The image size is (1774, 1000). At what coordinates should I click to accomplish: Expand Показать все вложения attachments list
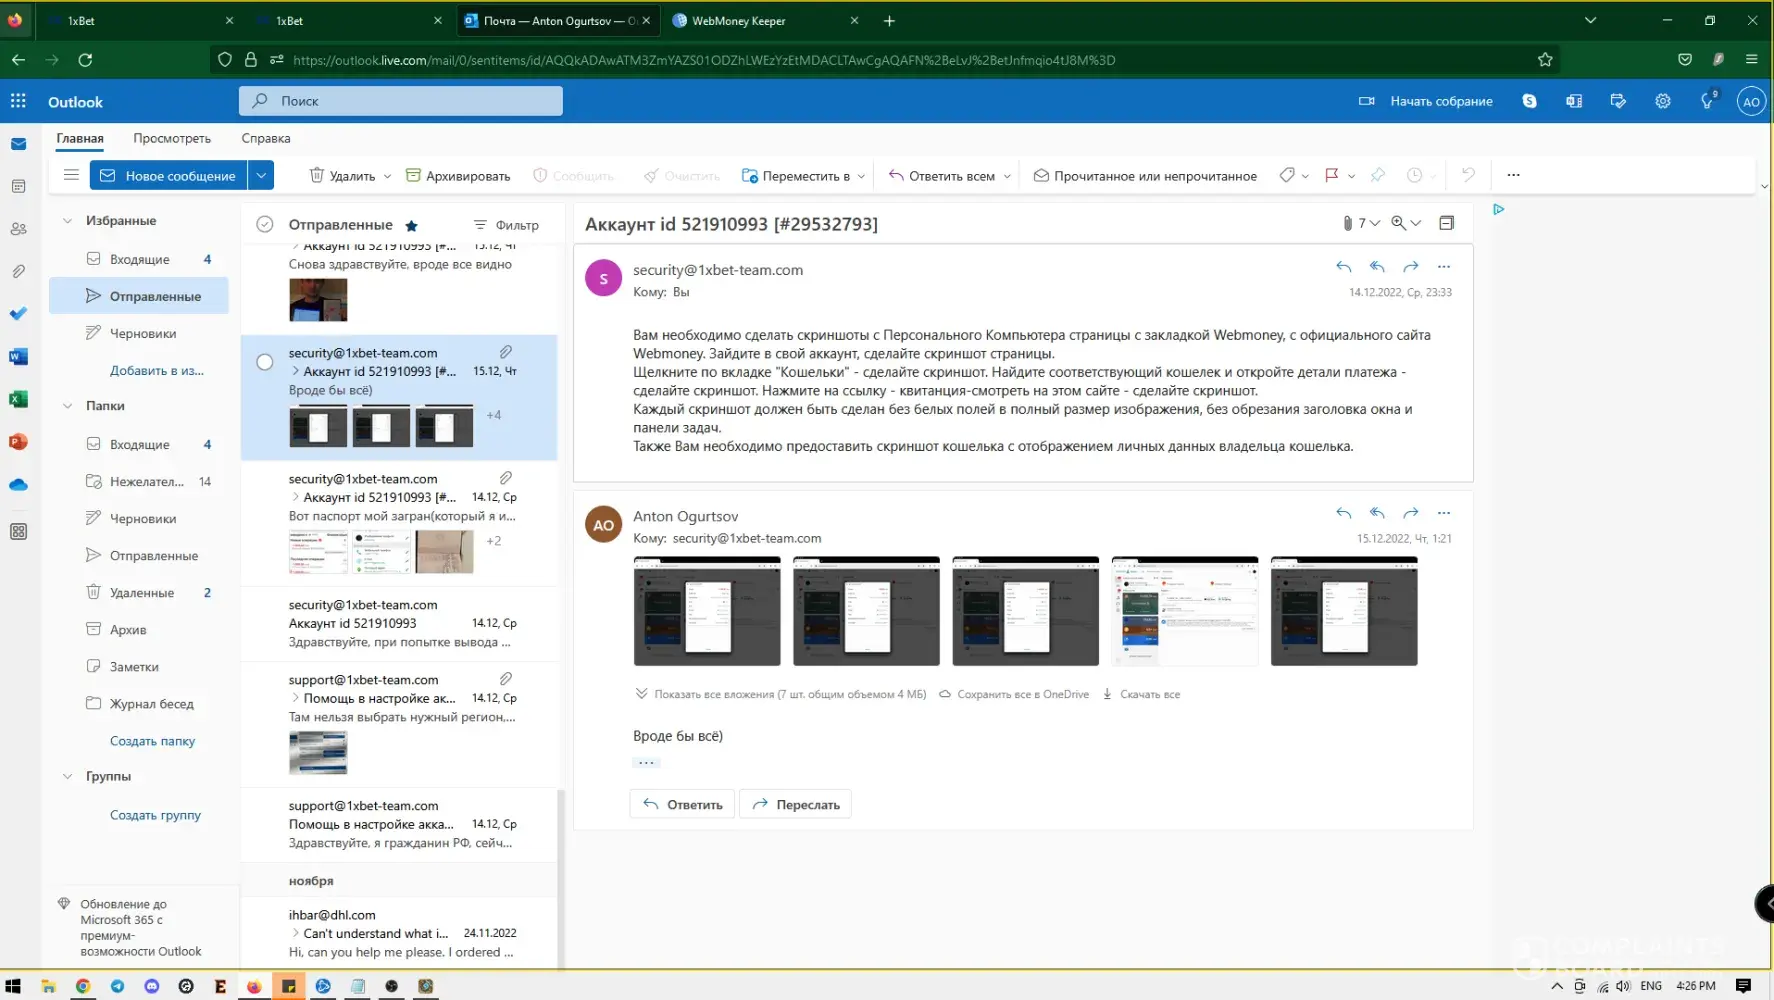pos(780,694)
